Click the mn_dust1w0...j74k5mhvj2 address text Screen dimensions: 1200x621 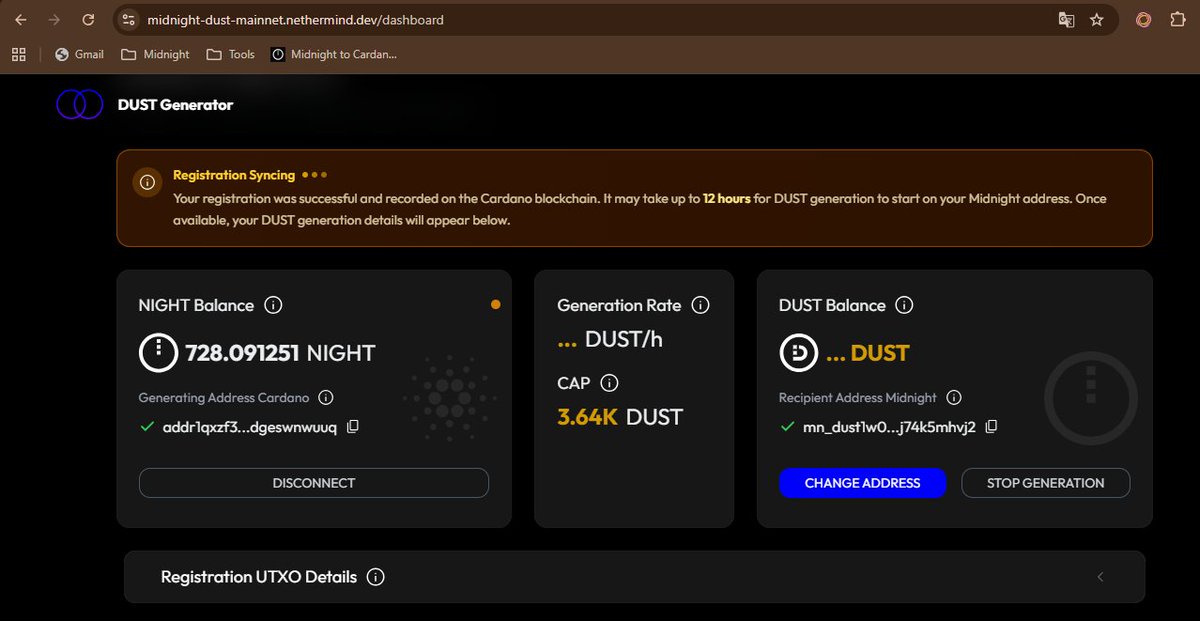889,427
